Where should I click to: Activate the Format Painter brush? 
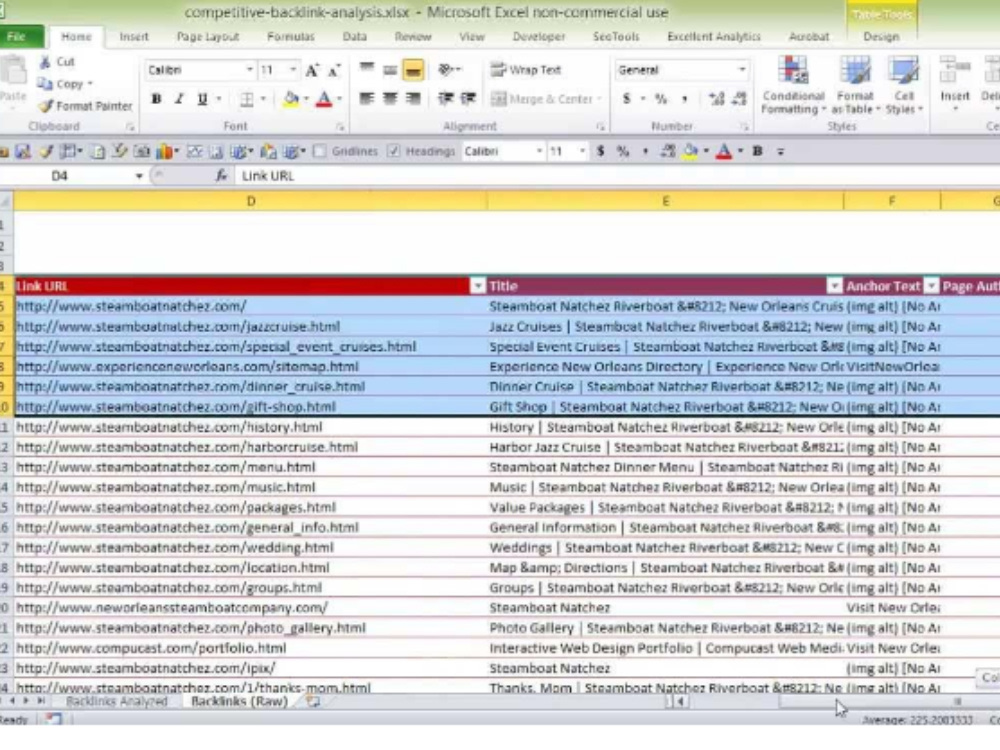pyautogui.click(x=45, y=106)
